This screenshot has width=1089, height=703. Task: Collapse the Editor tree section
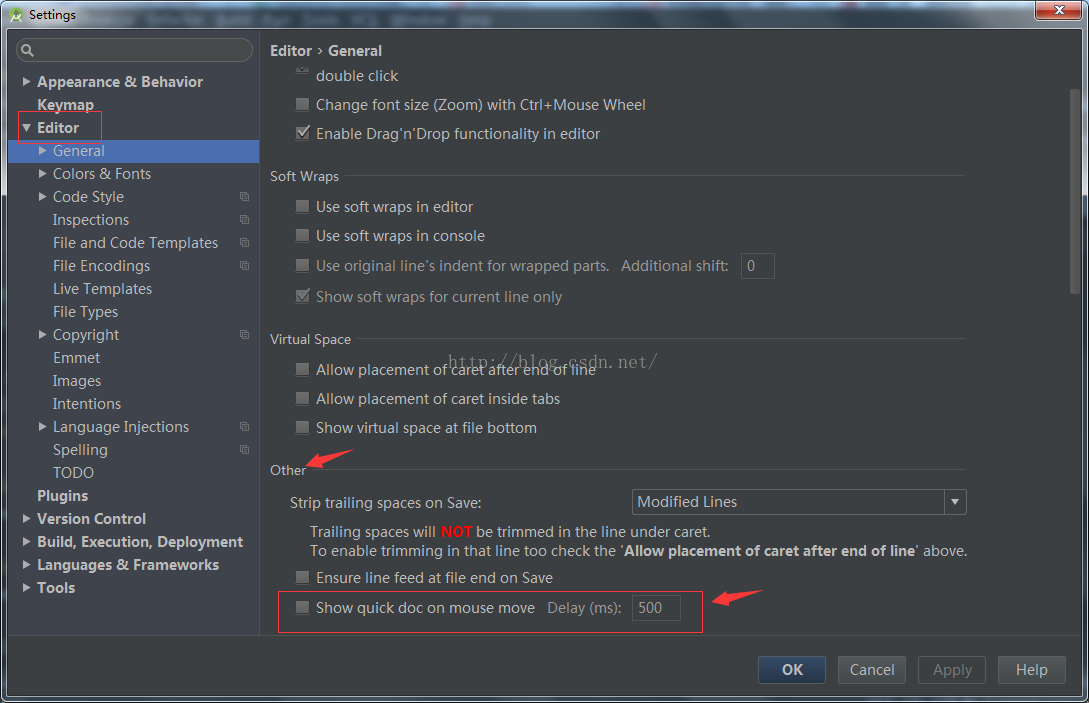click(27, 128)
